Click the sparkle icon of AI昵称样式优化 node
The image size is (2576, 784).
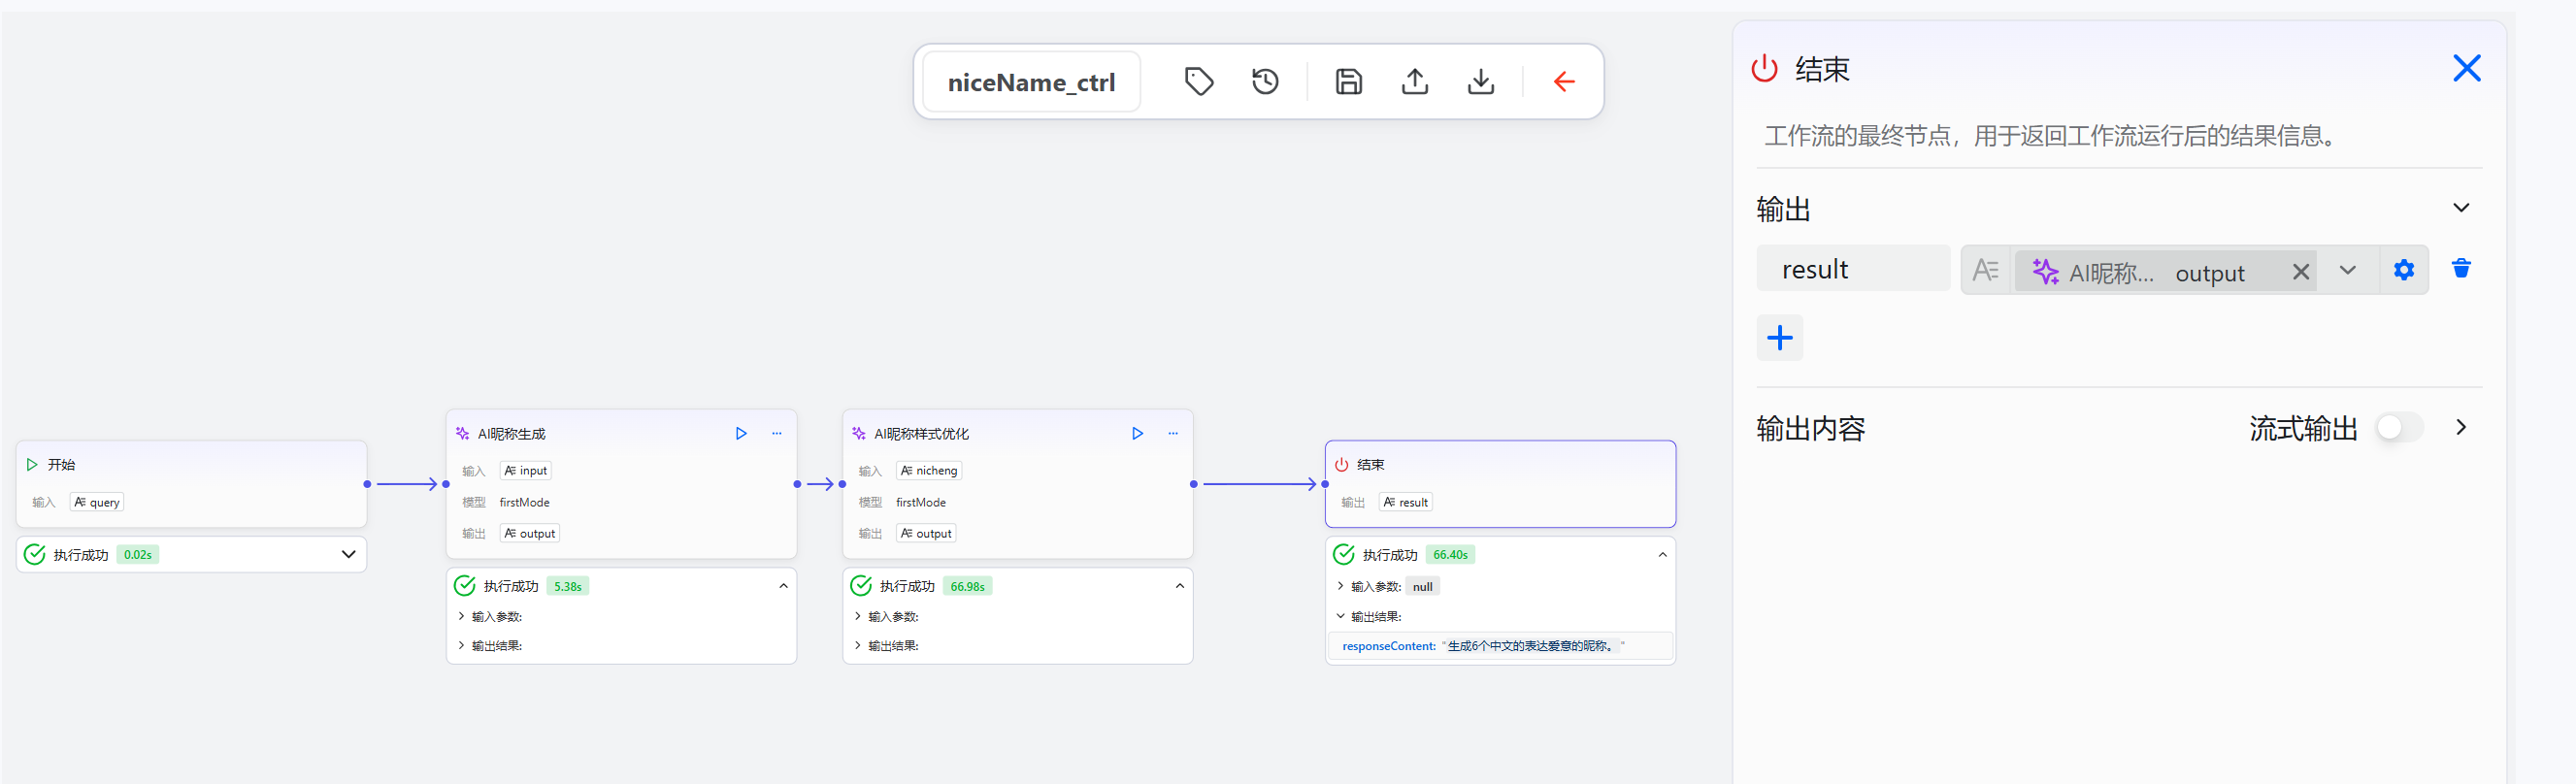coord(858,433)
